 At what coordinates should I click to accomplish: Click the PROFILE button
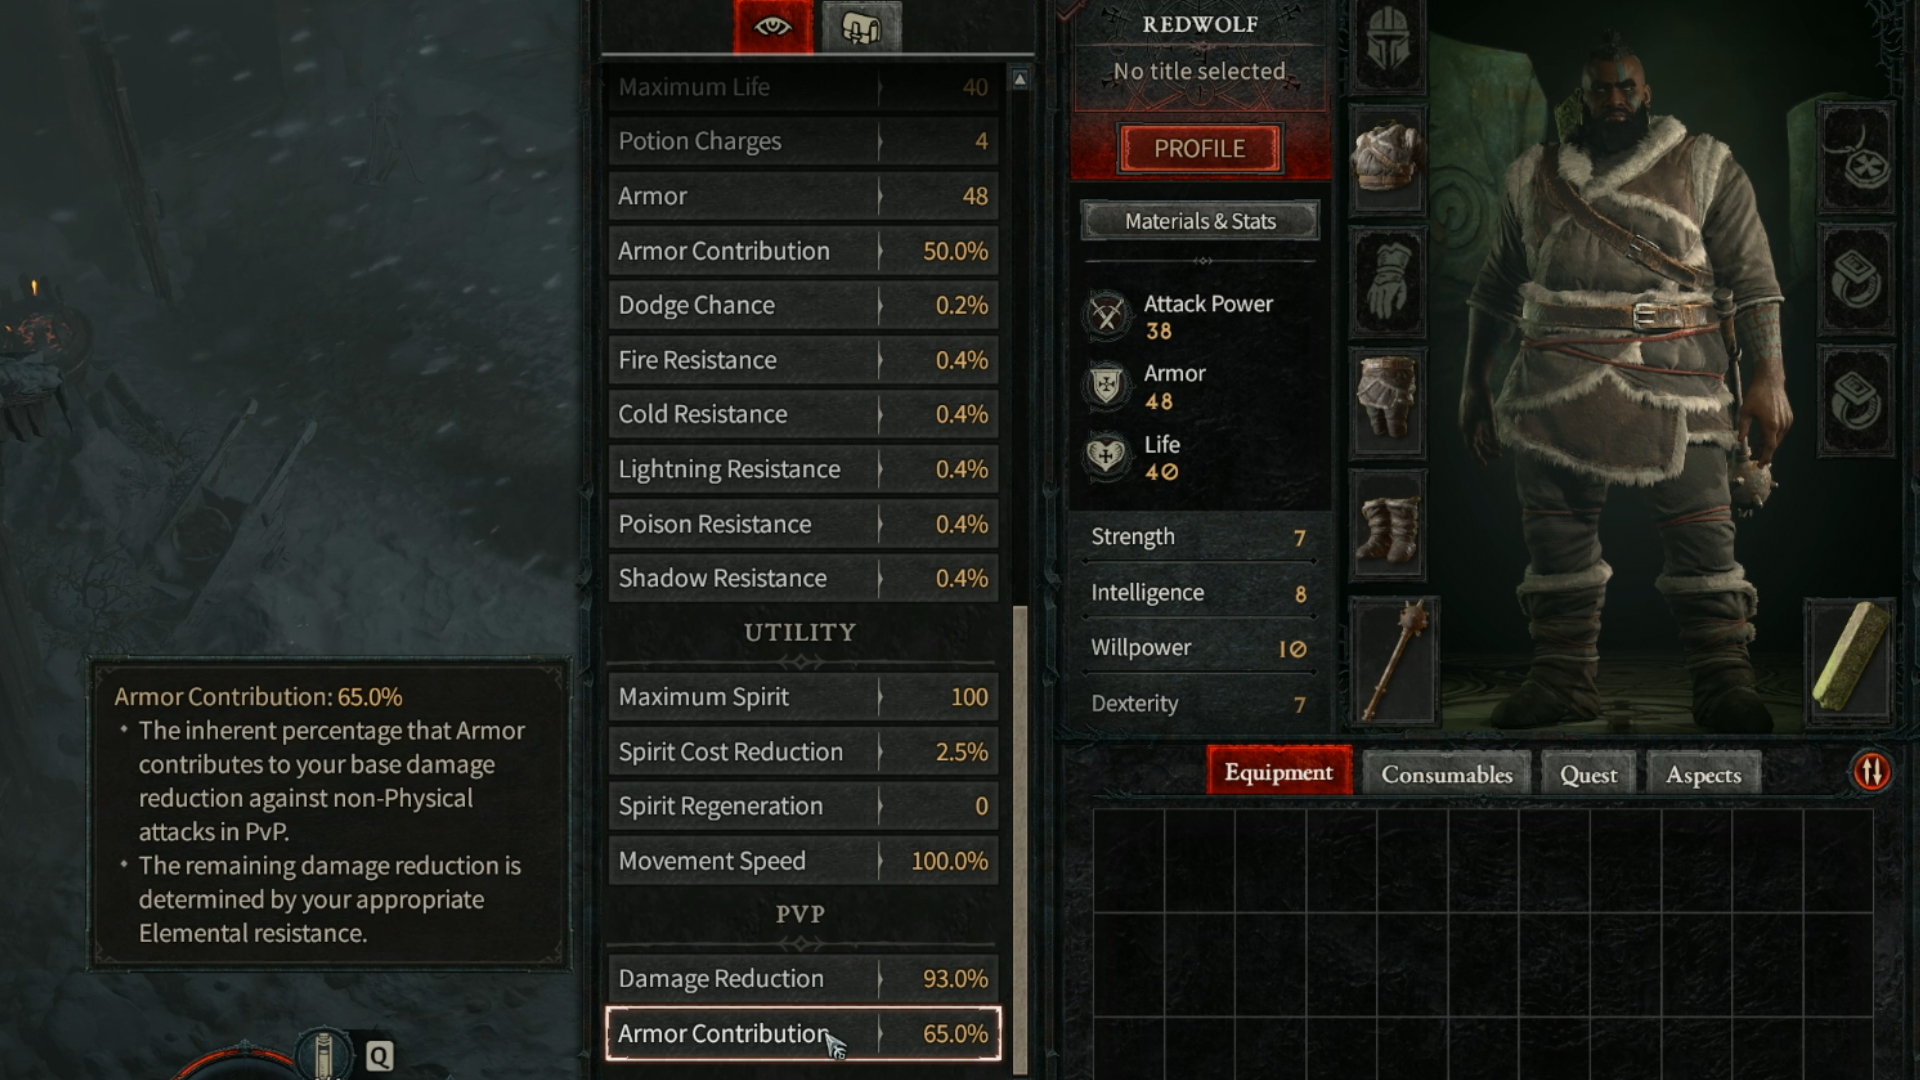point(1199,148)
